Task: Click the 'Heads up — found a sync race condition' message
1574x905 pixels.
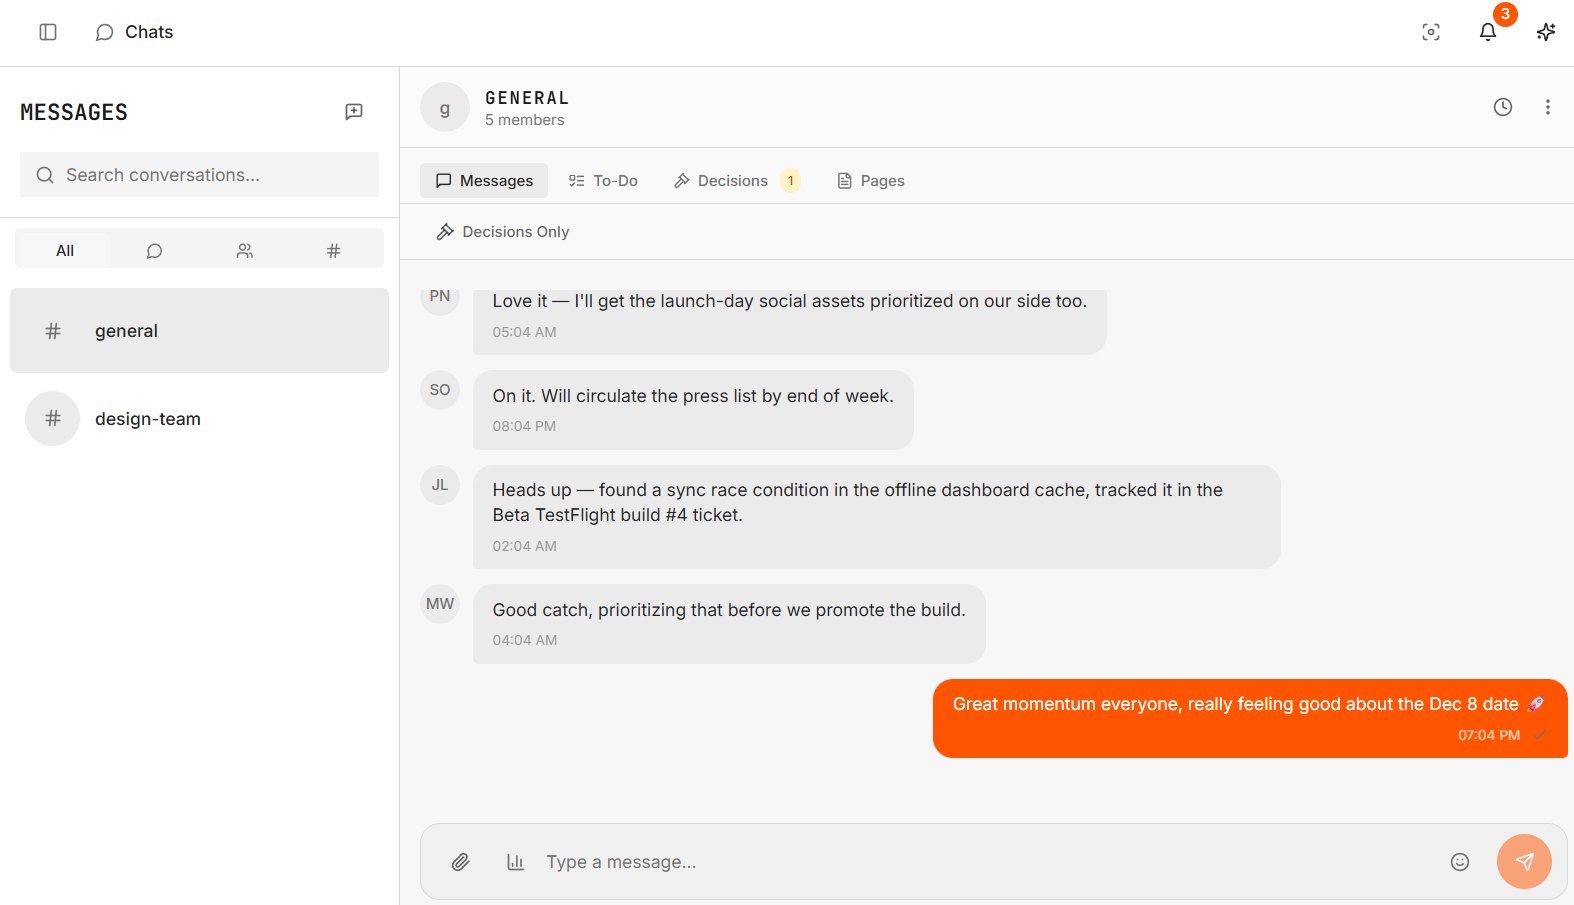Action: coord(876,517)
